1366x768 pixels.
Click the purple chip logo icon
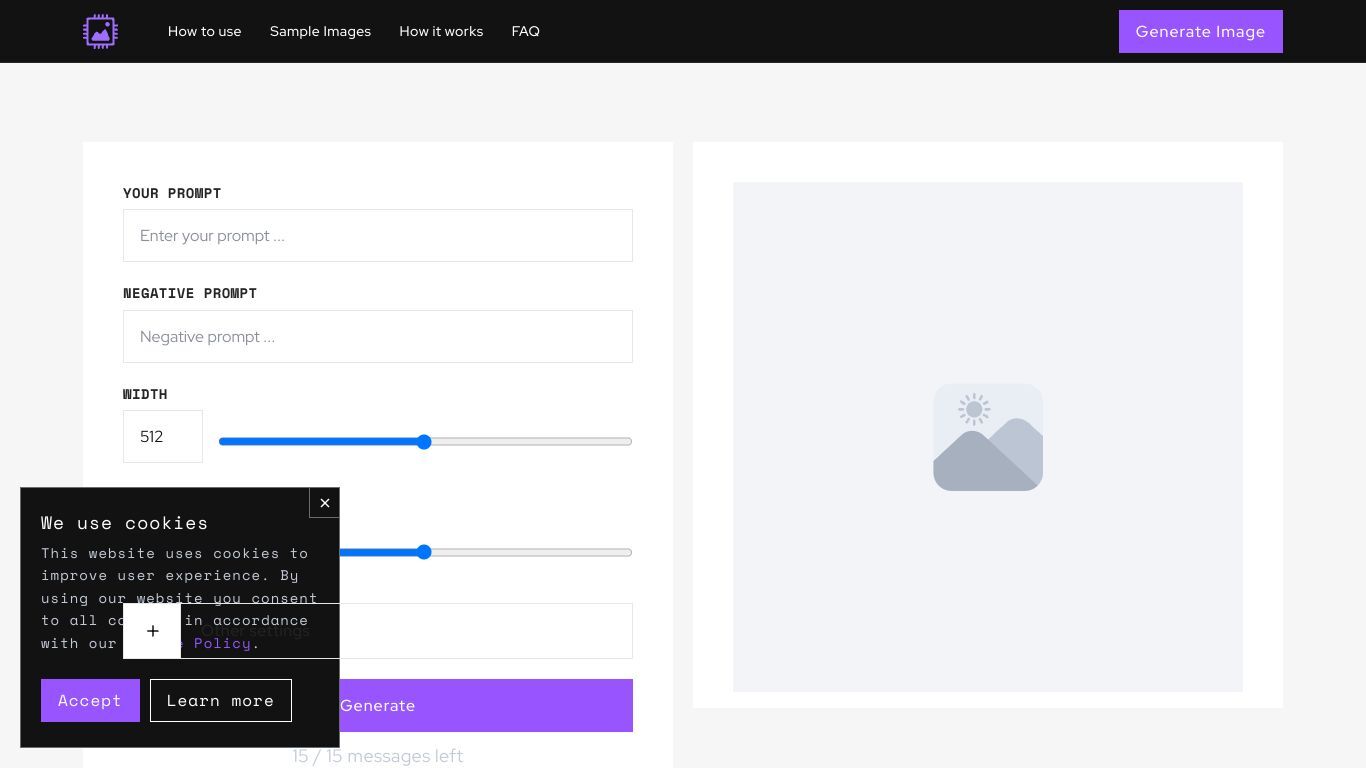point(100,31)
